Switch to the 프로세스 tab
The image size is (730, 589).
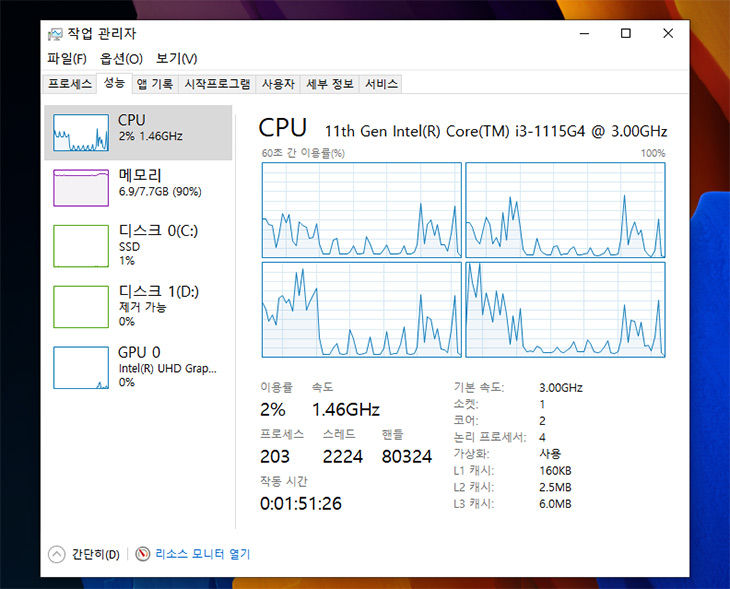point(70,84)
